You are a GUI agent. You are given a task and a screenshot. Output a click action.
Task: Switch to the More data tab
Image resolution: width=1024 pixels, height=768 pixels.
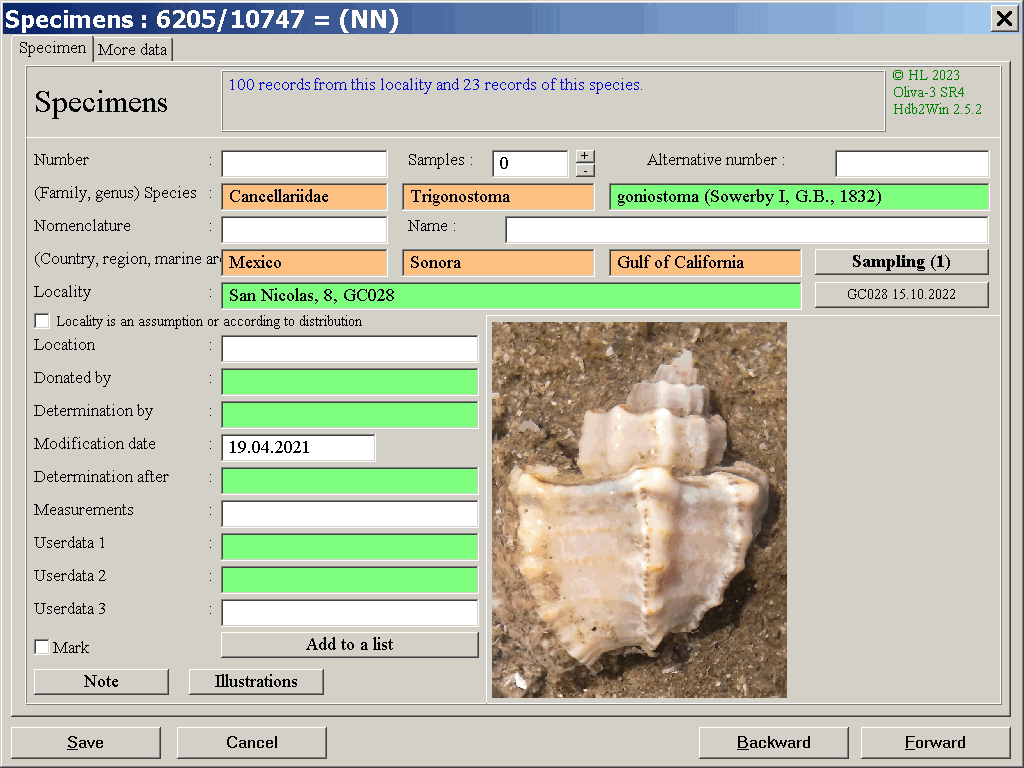pos(132,49)
